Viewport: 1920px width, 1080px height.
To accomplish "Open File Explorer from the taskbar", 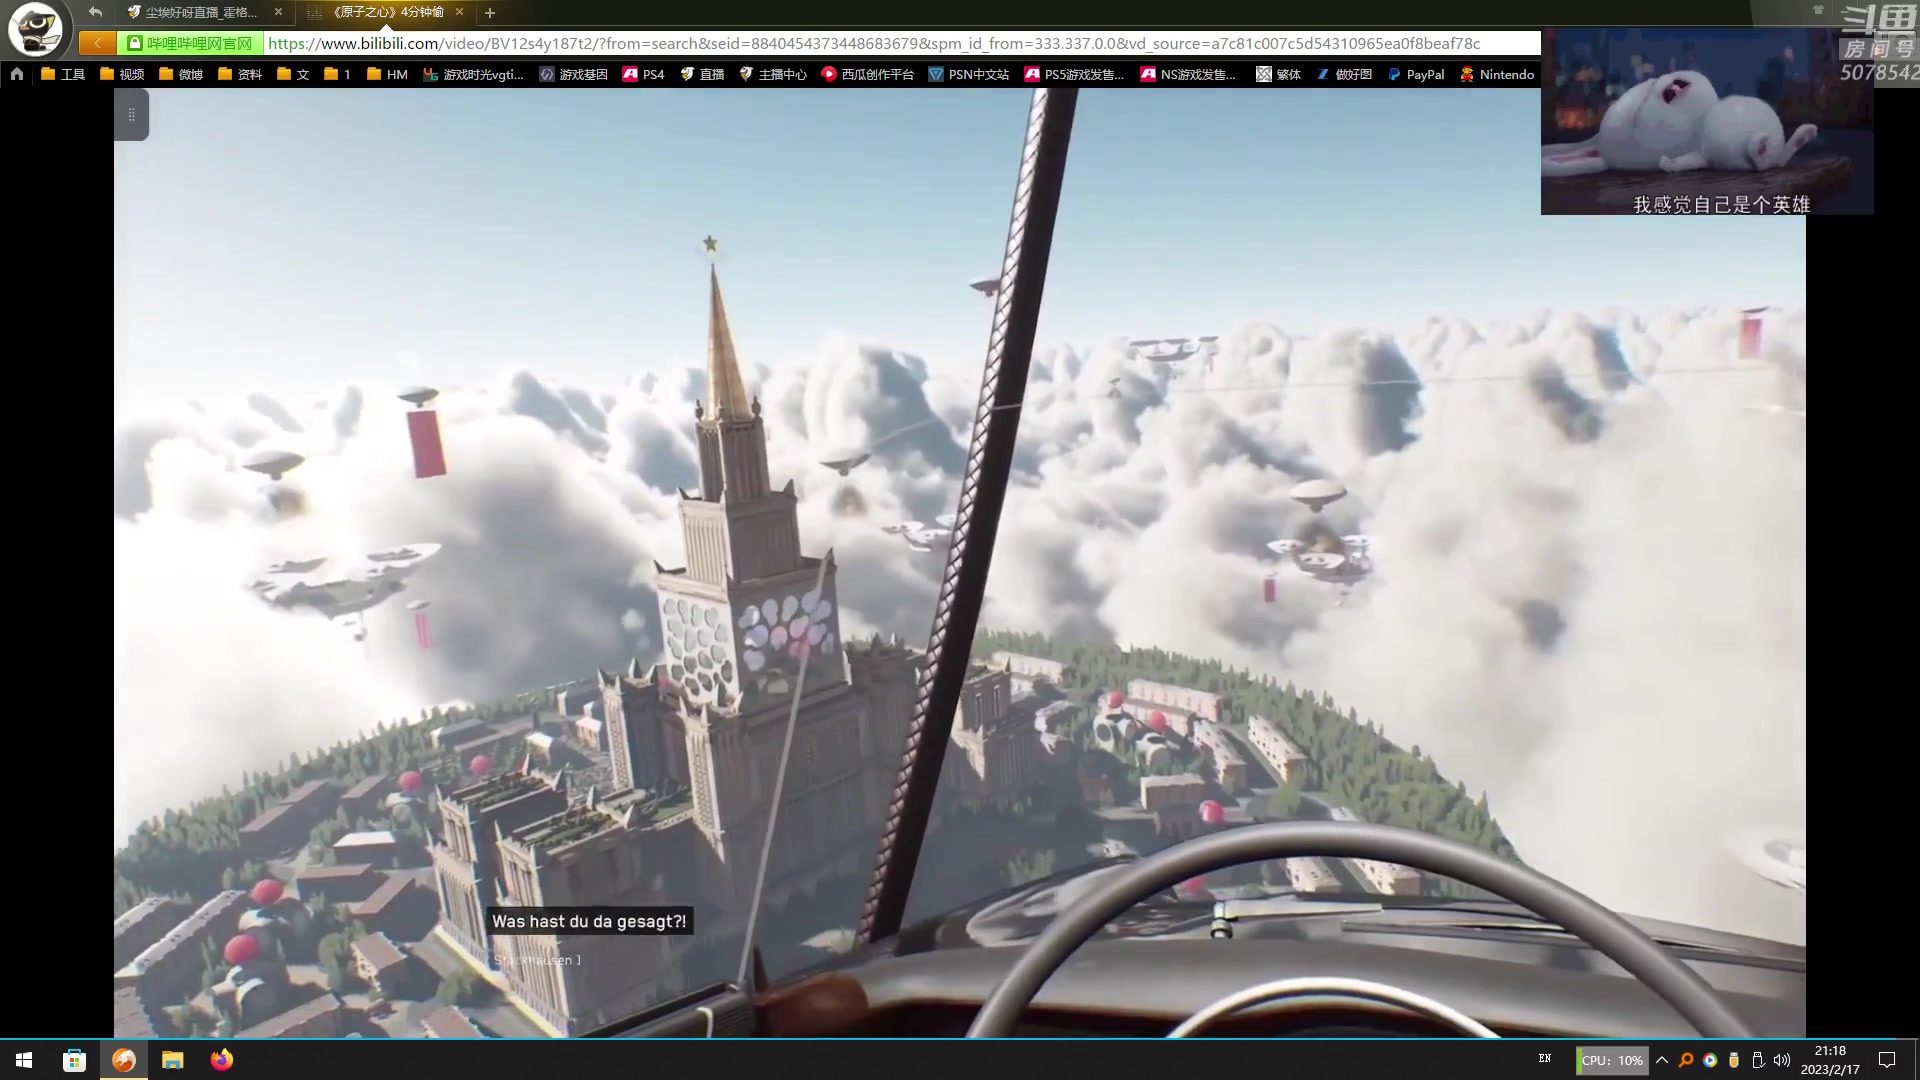I will pos(173,1060).
